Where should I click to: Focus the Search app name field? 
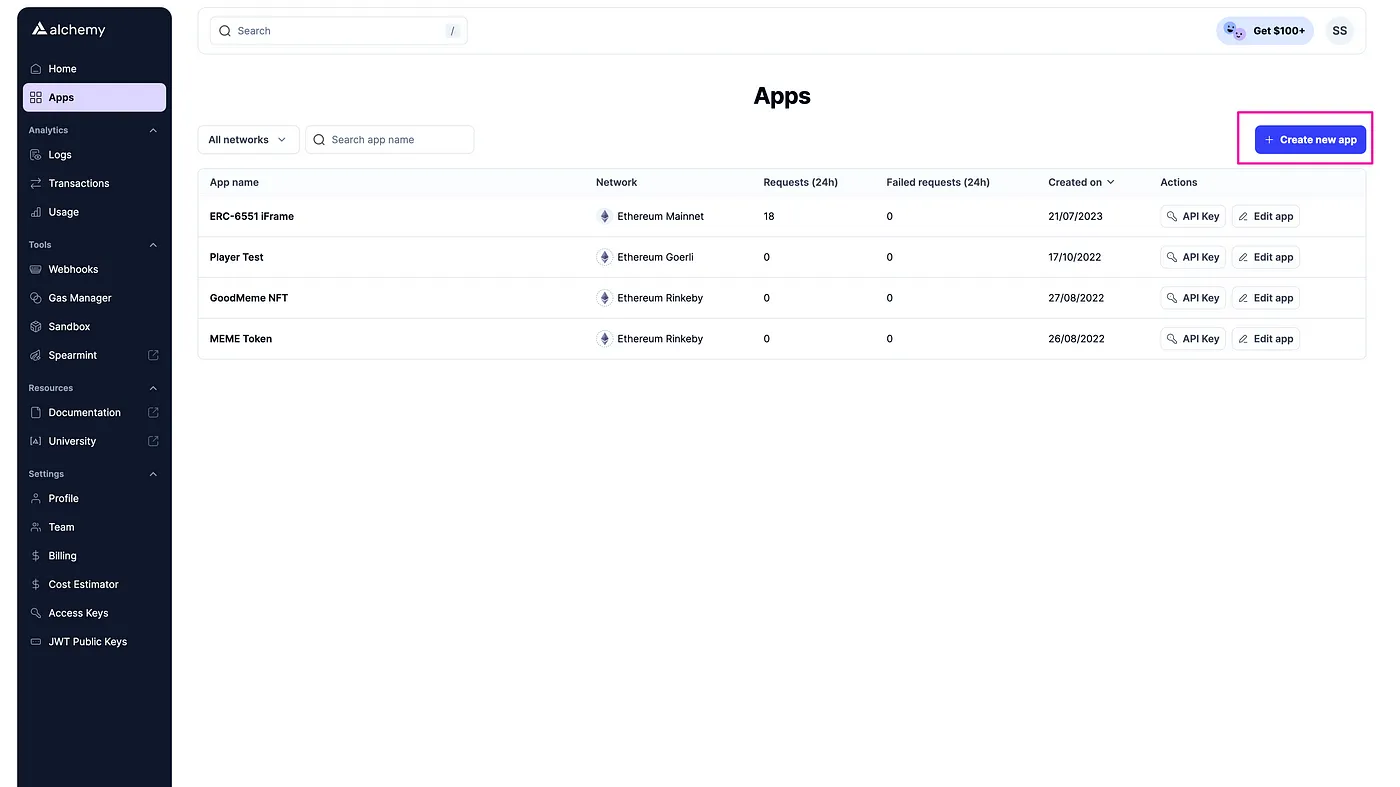click(x=389, y=140)
